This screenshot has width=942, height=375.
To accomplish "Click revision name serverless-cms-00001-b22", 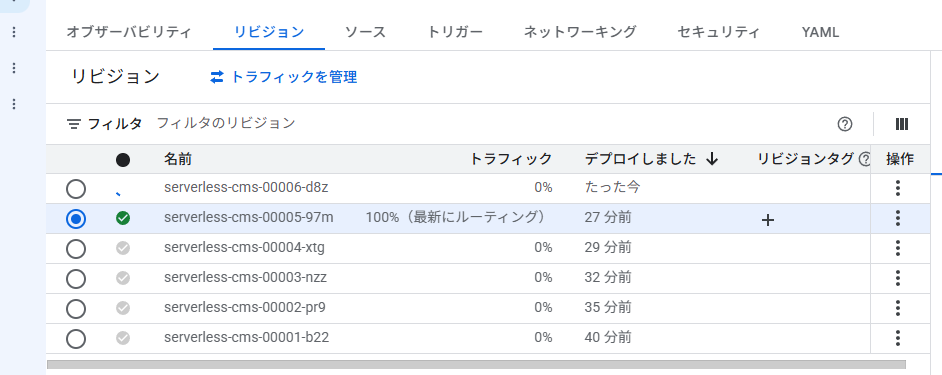I will tap(246, 337).
